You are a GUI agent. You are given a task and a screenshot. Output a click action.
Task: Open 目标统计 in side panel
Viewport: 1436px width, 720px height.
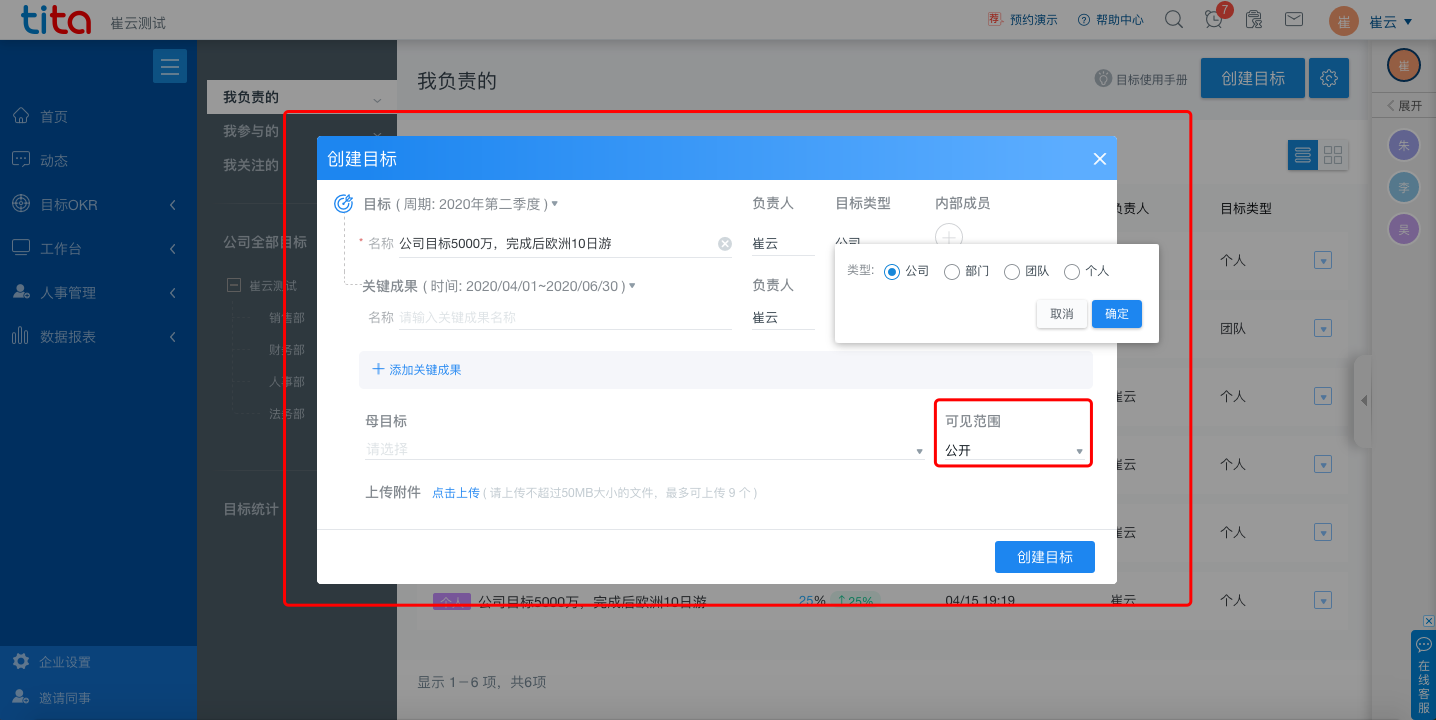click(x=251, y=509)
